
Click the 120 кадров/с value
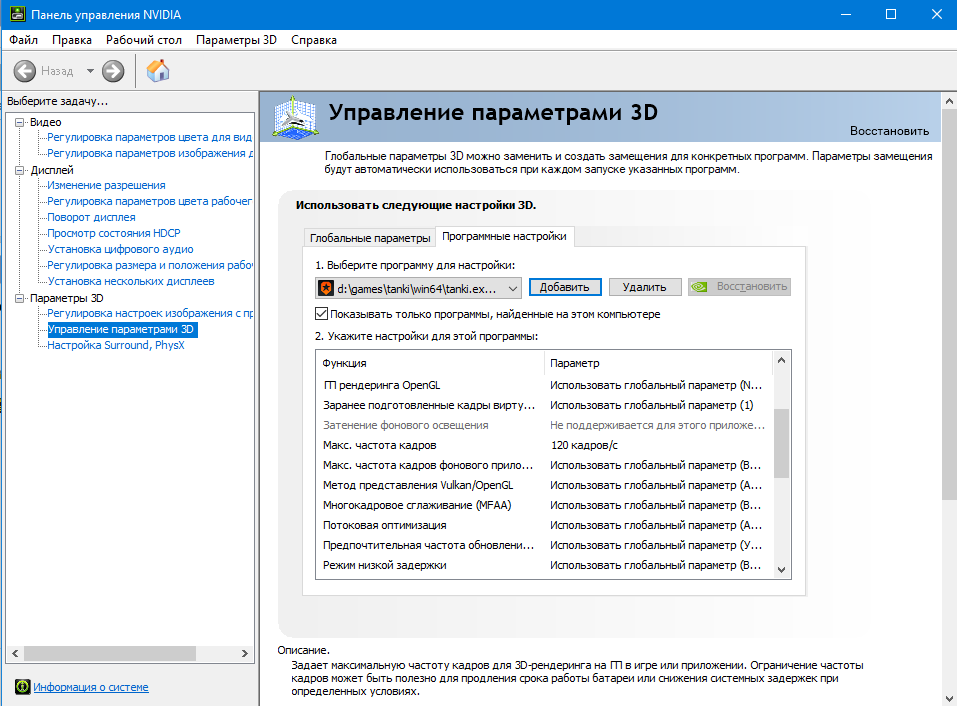click(x=584, y=445)
